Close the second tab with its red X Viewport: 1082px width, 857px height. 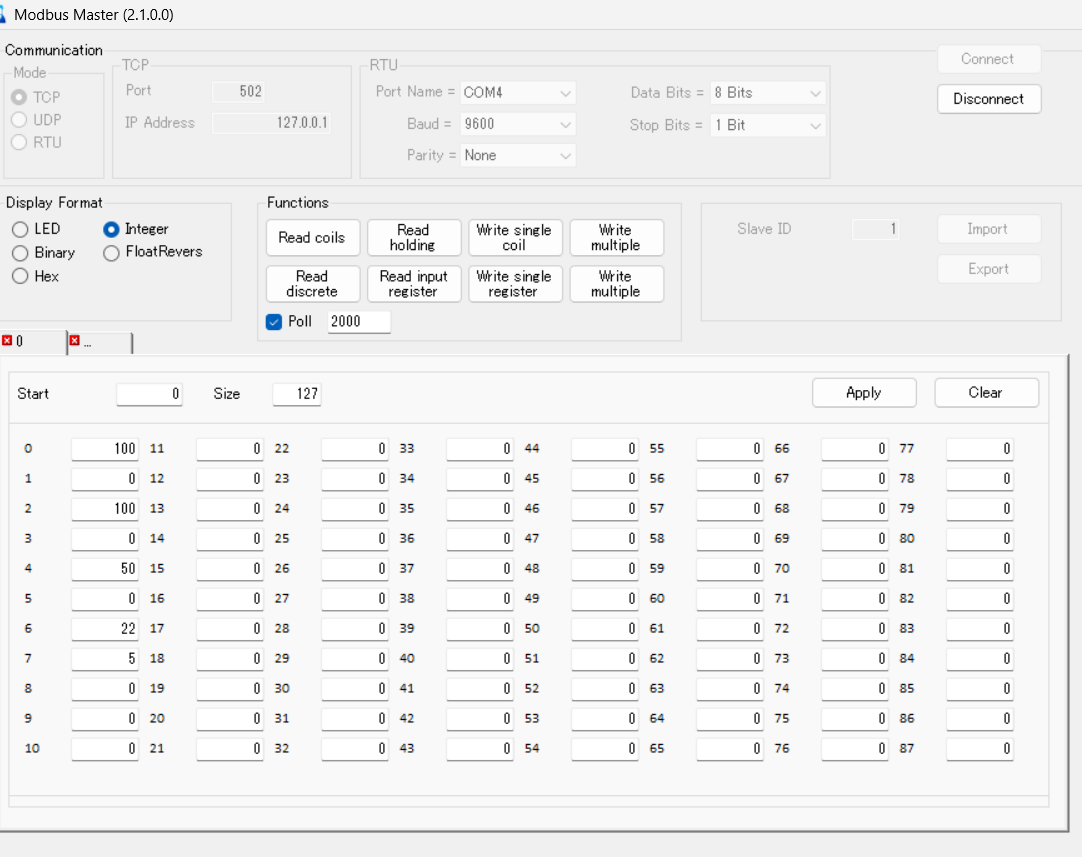(x=74, y=341)
